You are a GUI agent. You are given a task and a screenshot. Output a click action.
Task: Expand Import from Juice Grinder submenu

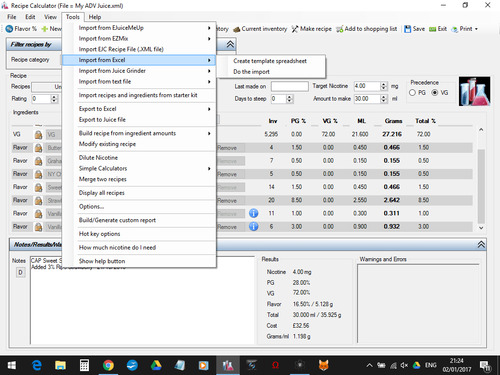(209, 71)
